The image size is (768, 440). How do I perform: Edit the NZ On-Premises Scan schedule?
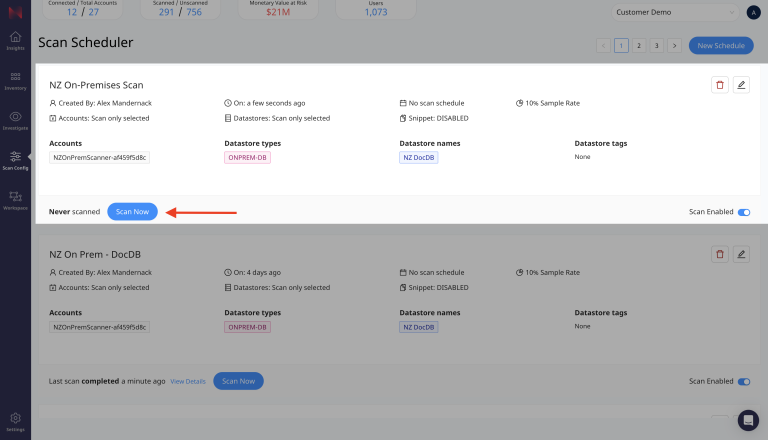[x=741, y=85]
